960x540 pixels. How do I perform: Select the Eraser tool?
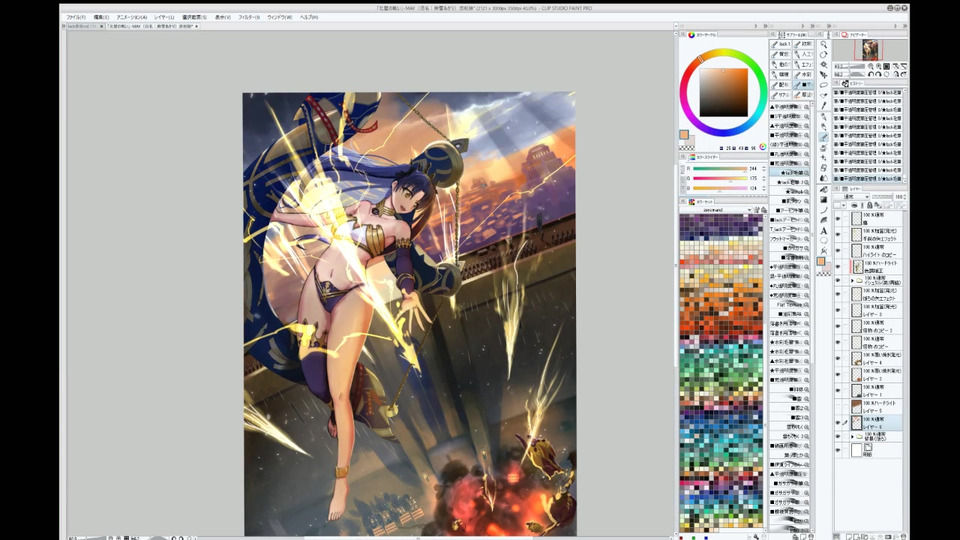pos(824,167)
